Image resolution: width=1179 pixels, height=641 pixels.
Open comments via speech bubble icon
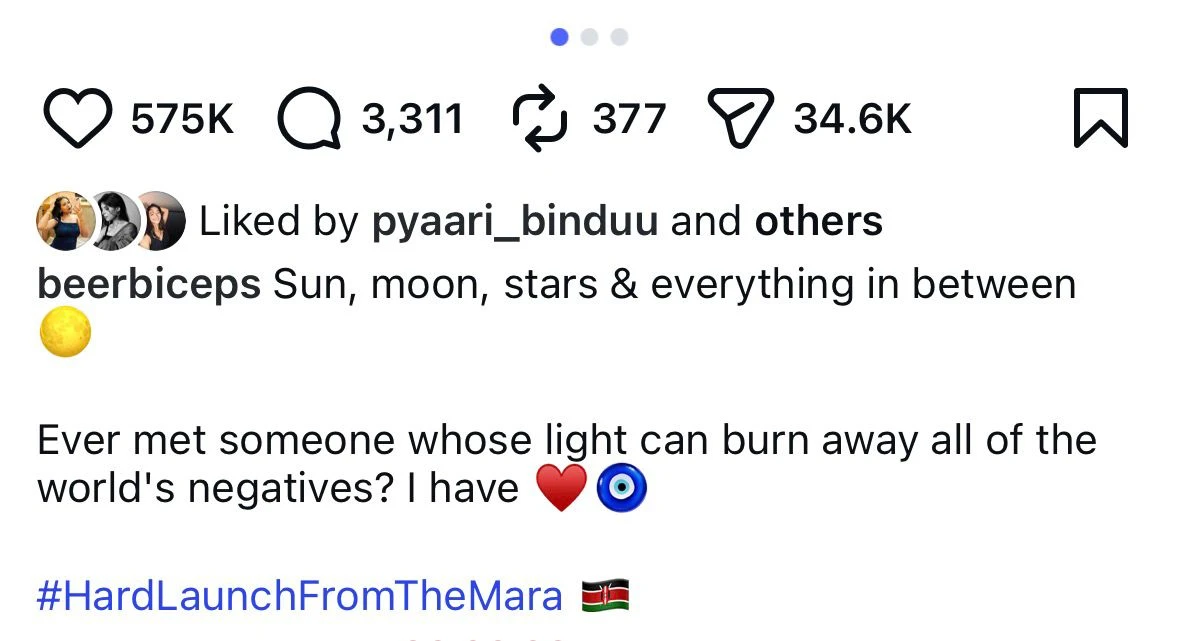coord(310,119)
